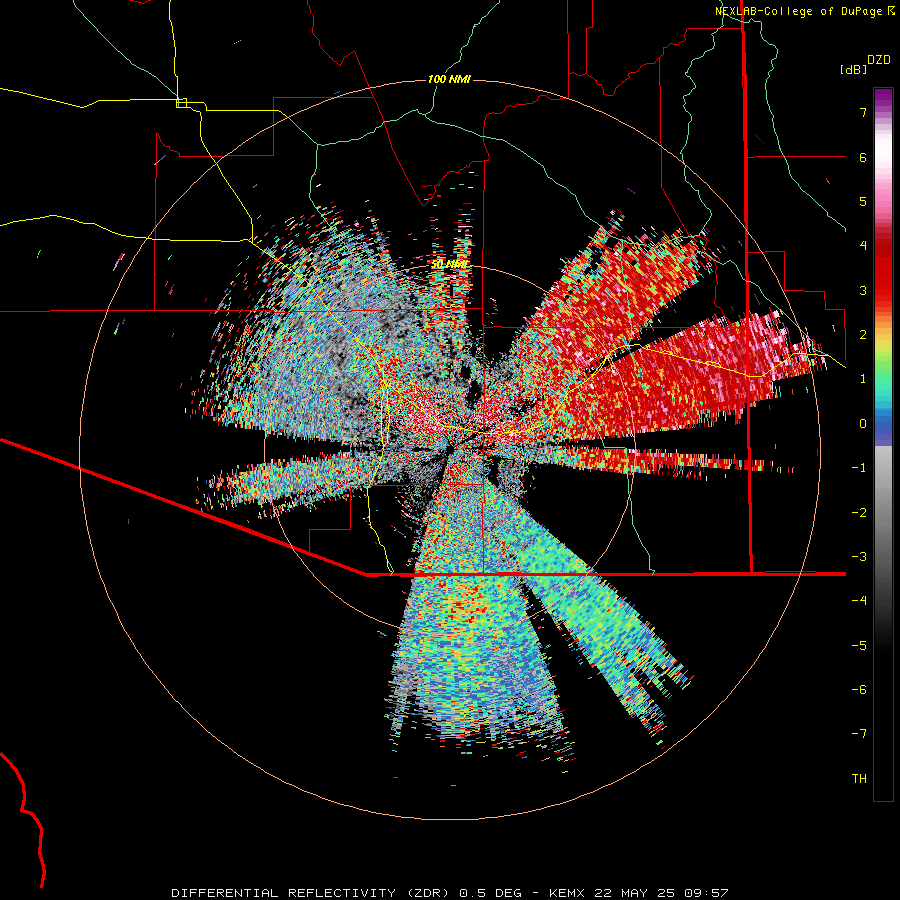Click the positive 1 value on color scale
Screen dimensions: 900x900
[x=863, y=379]
